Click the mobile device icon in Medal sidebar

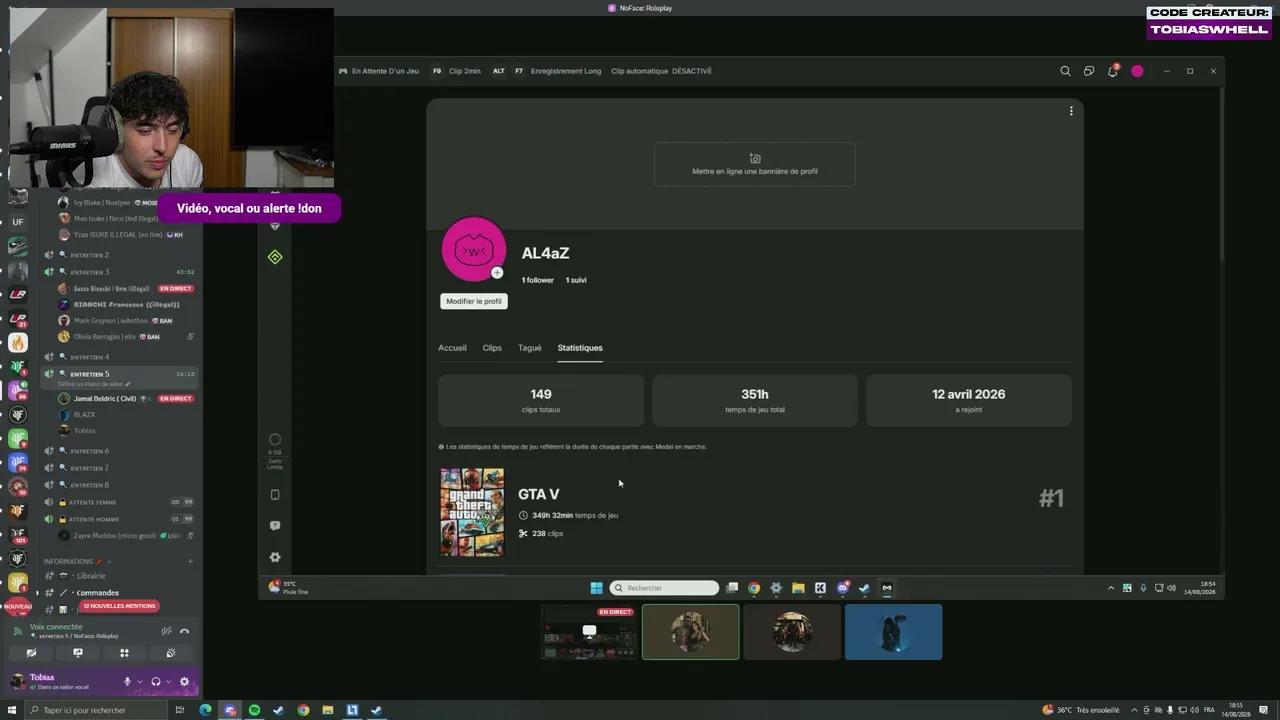point(275,494)
